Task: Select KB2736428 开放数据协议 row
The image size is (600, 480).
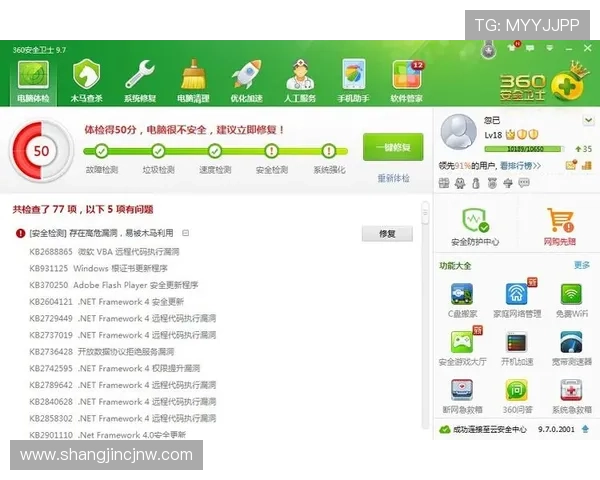Action: tap(101, 352)
